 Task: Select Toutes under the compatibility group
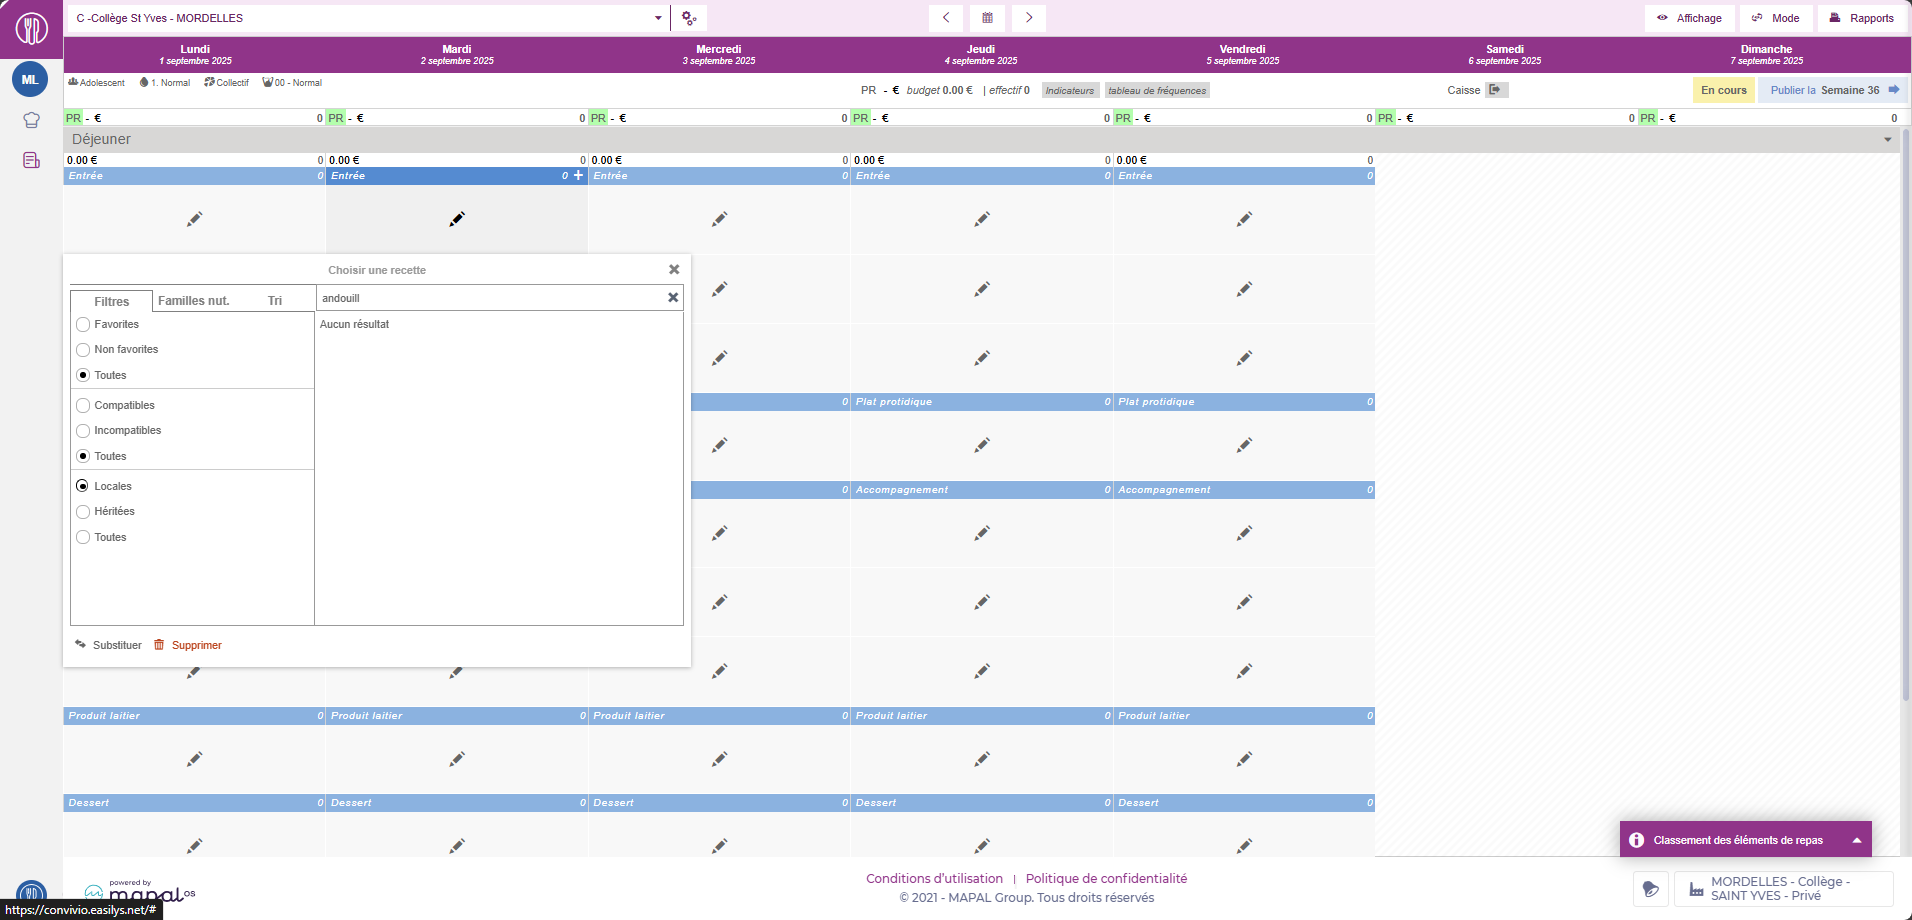click(83, 456)
